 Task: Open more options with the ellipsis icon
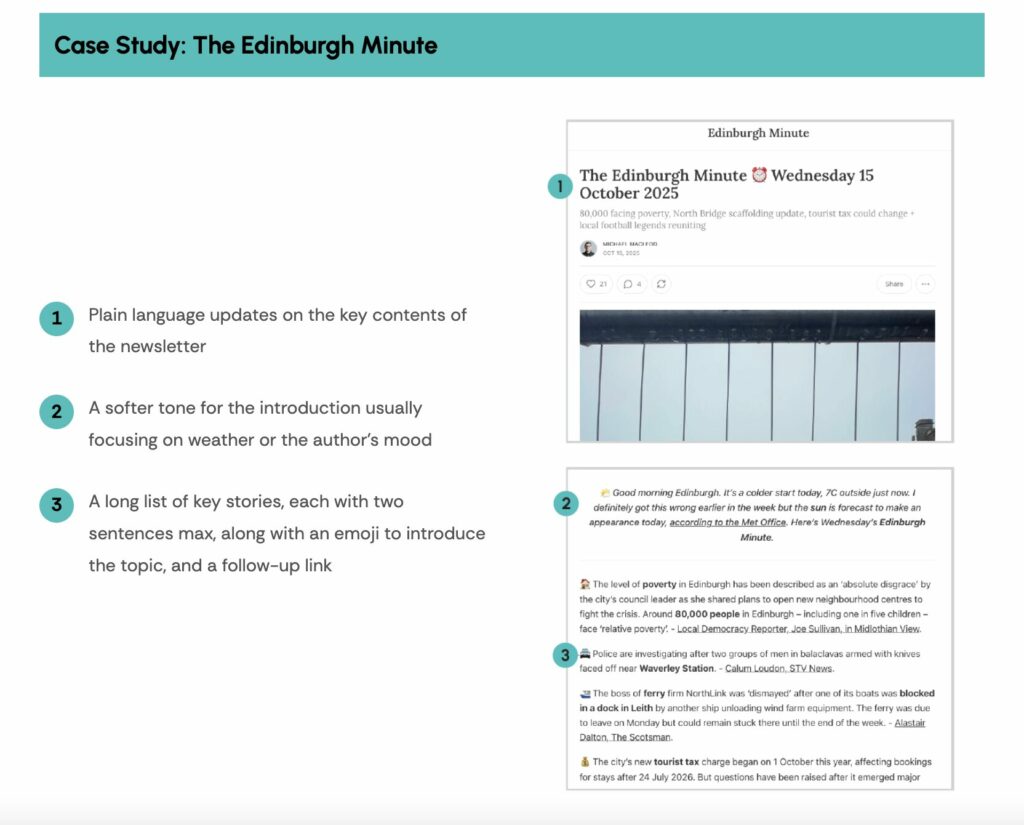click(x=925, y=284)
